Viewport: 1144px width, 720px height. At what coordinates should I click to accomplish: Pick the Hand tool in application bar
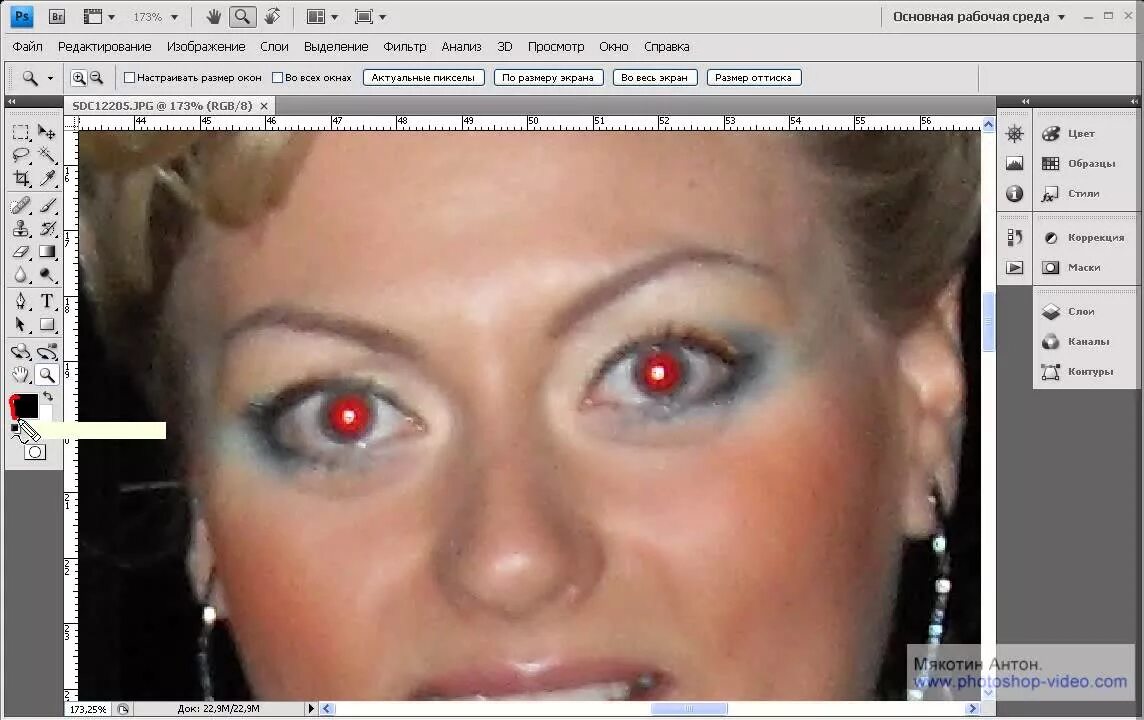tap(213, 16)
